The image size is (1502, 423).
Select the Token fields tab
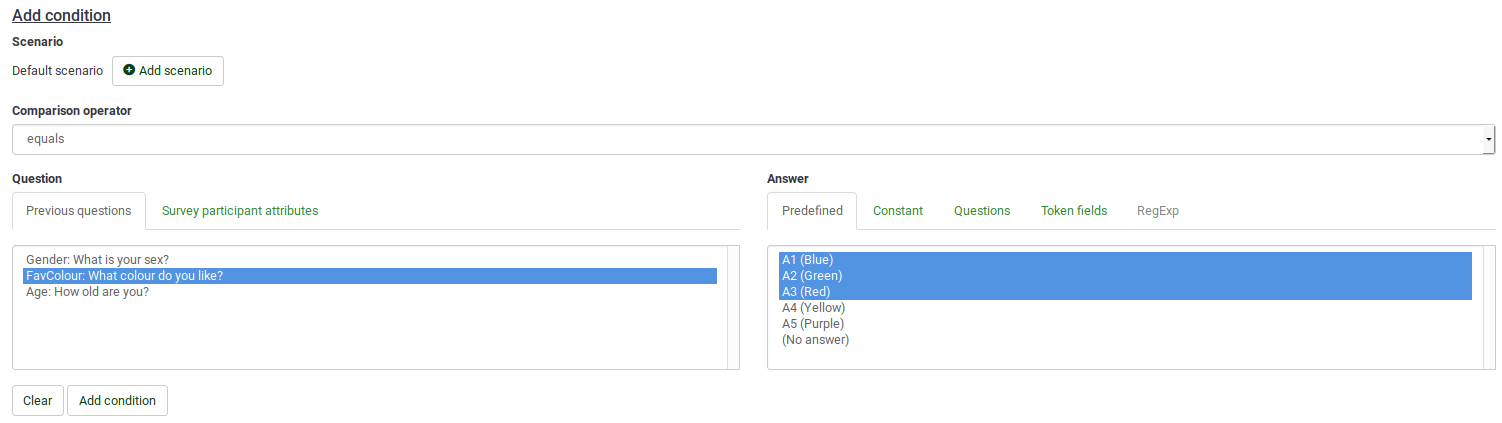1074,211
